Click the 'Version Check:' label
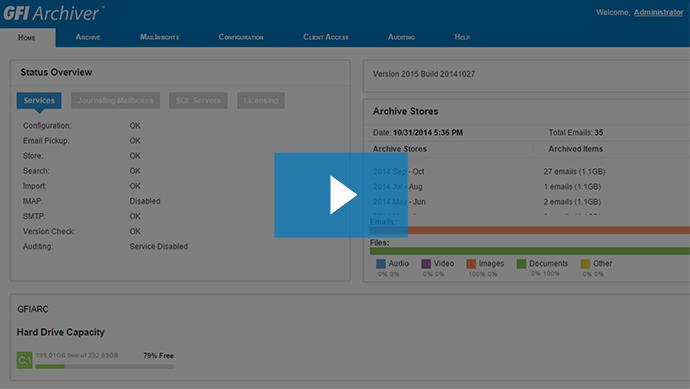This screenshot has width=690, height=389. (49, 231)
